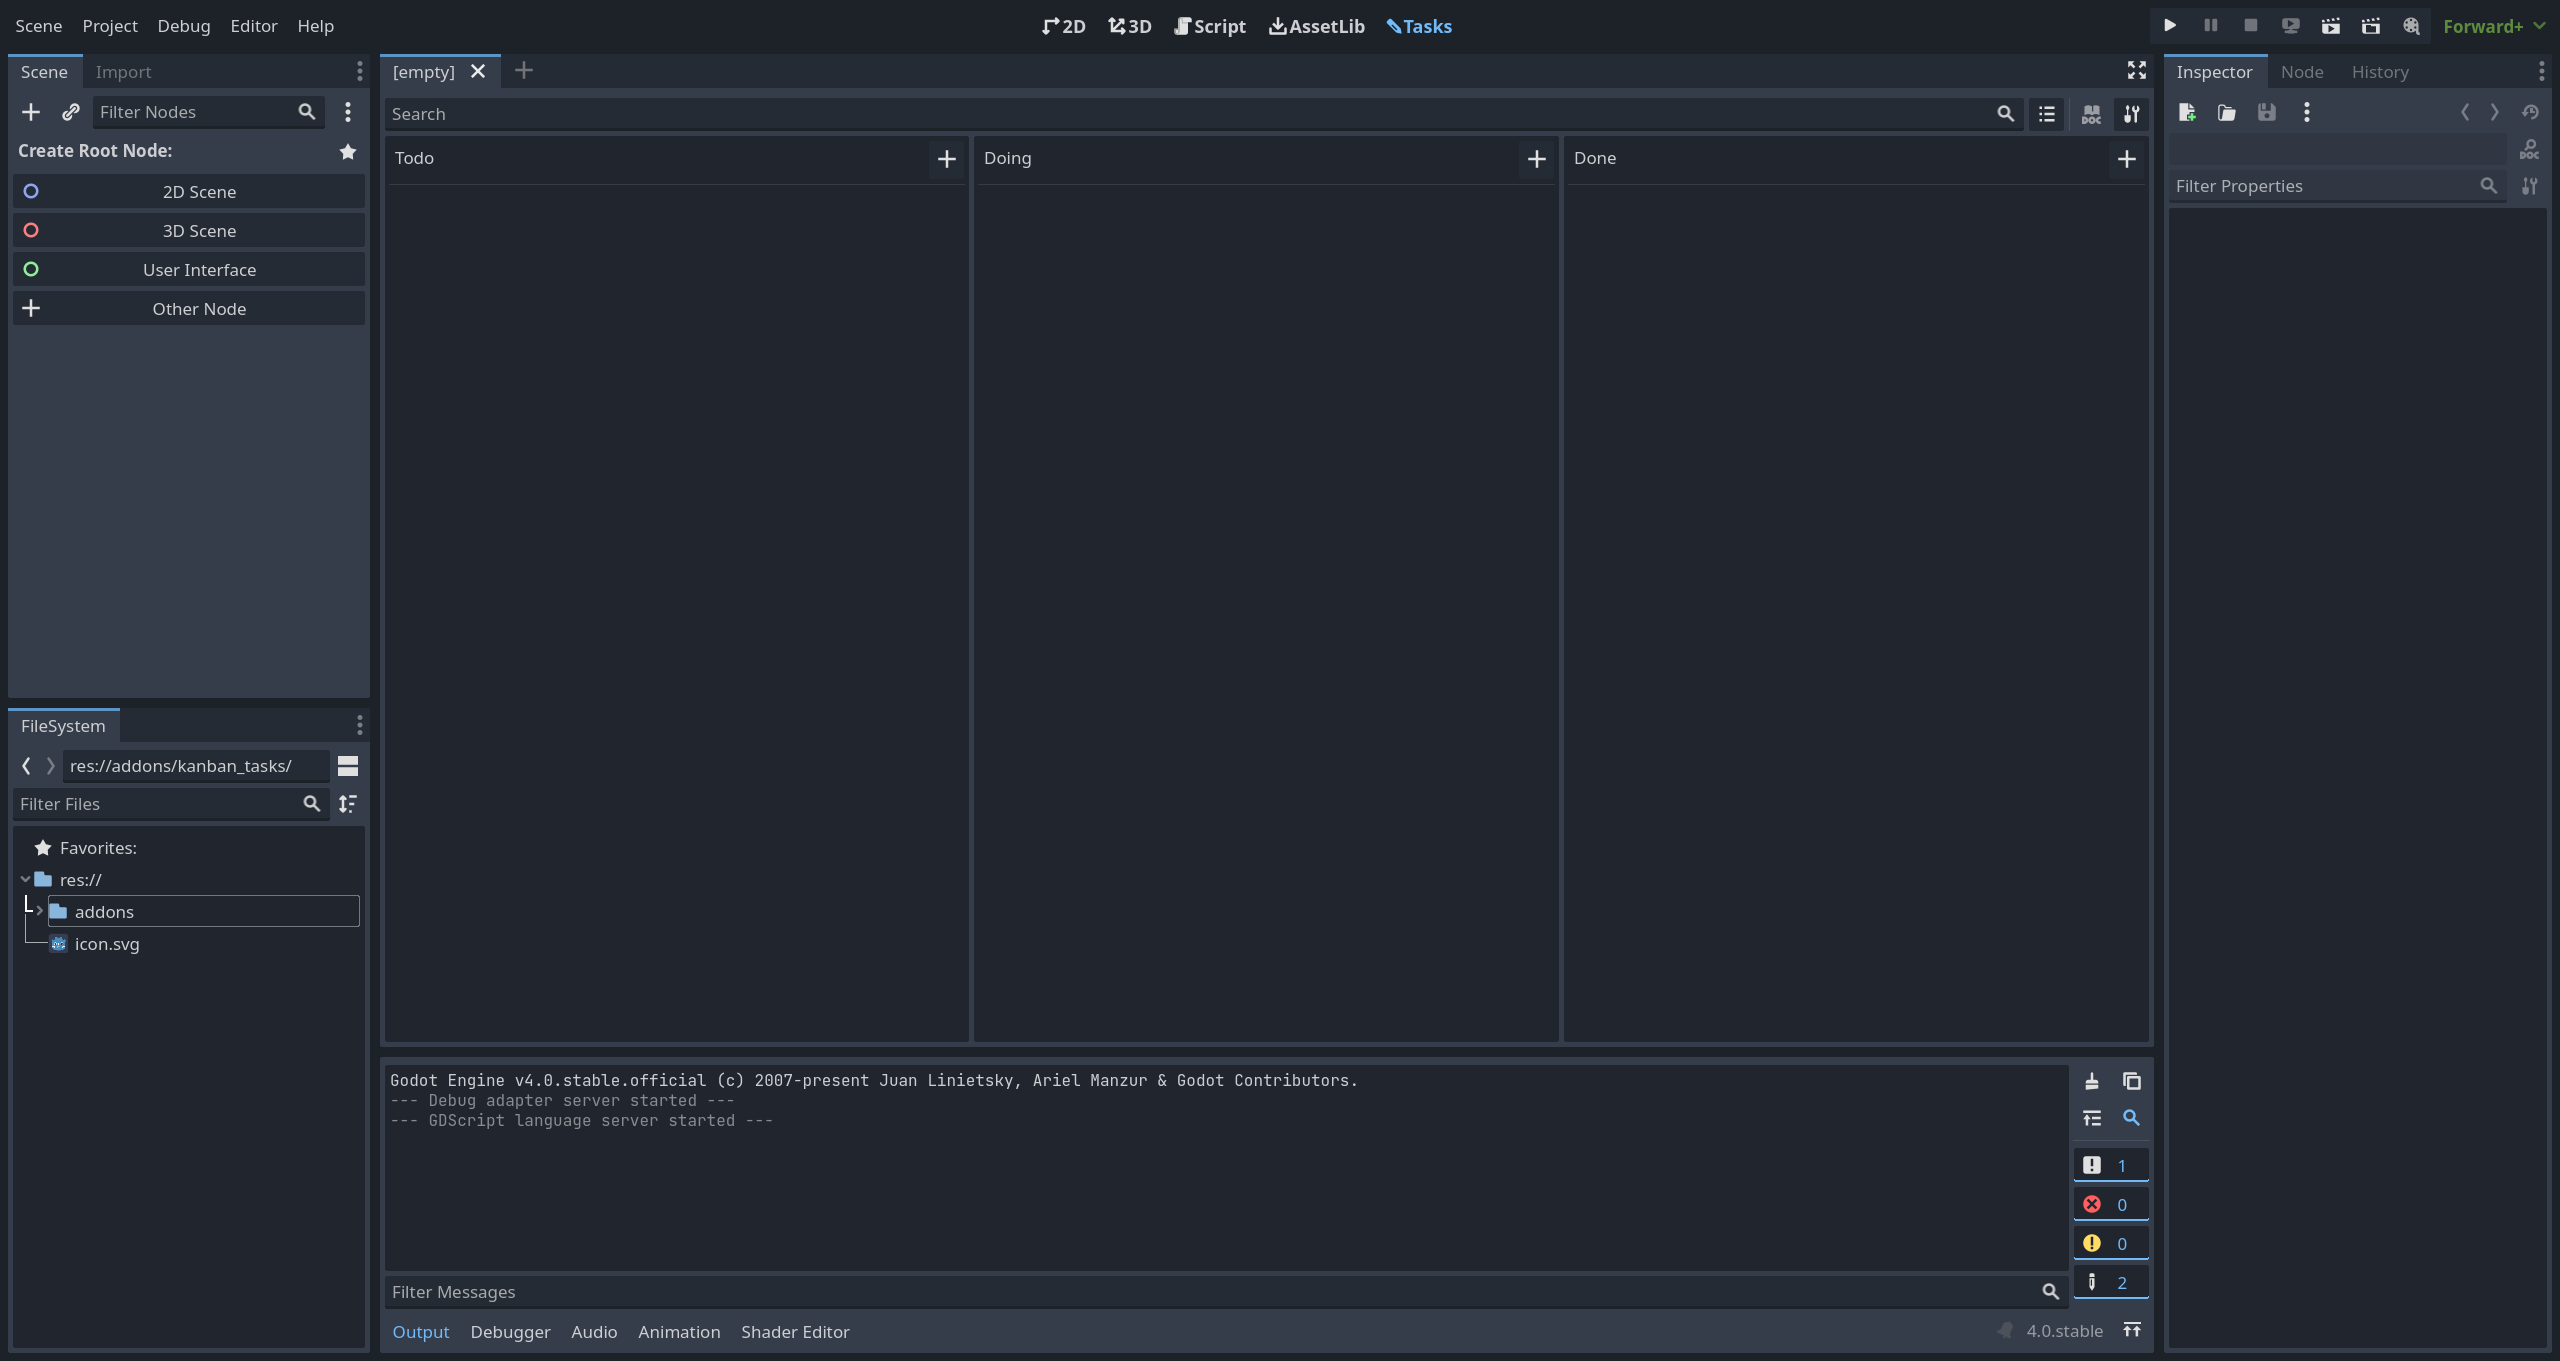Viewport: 2560px width, 1361px height.
Task: Create a 2D Scene root node
Action: tap(199, 192)
